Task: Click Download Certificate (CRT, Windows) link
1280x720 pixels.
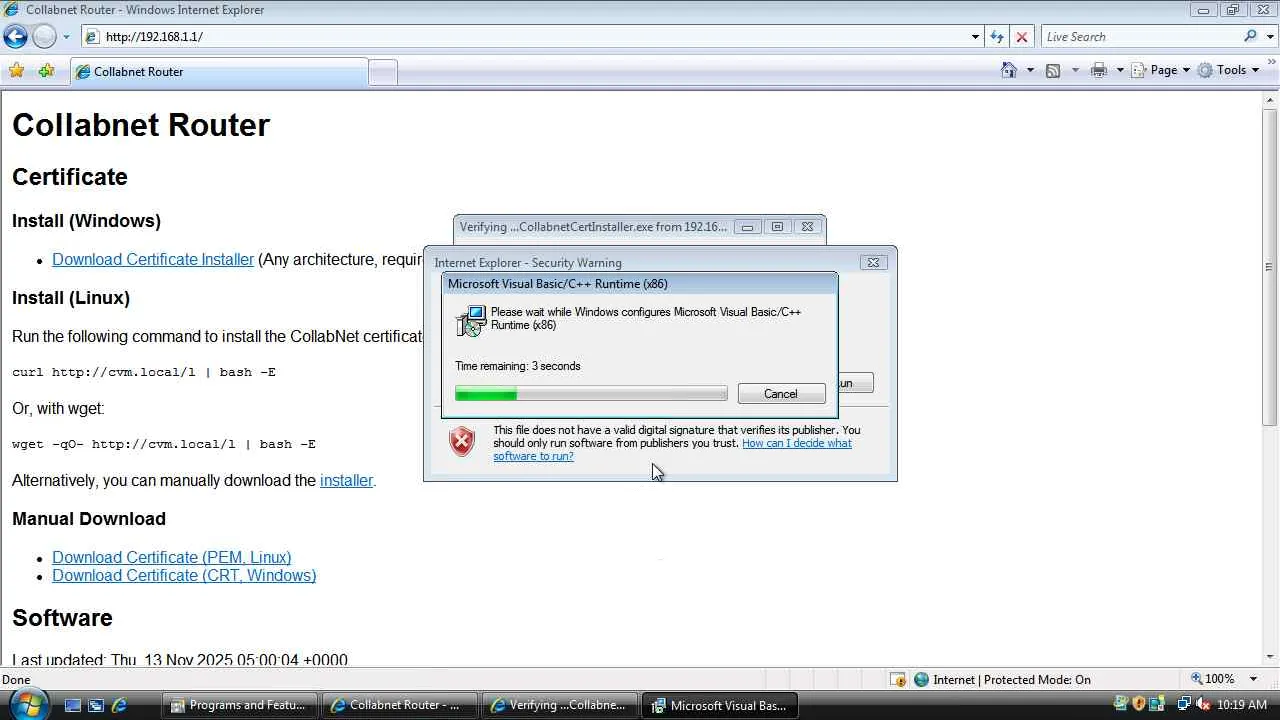Action: click(x=184, y=575)
